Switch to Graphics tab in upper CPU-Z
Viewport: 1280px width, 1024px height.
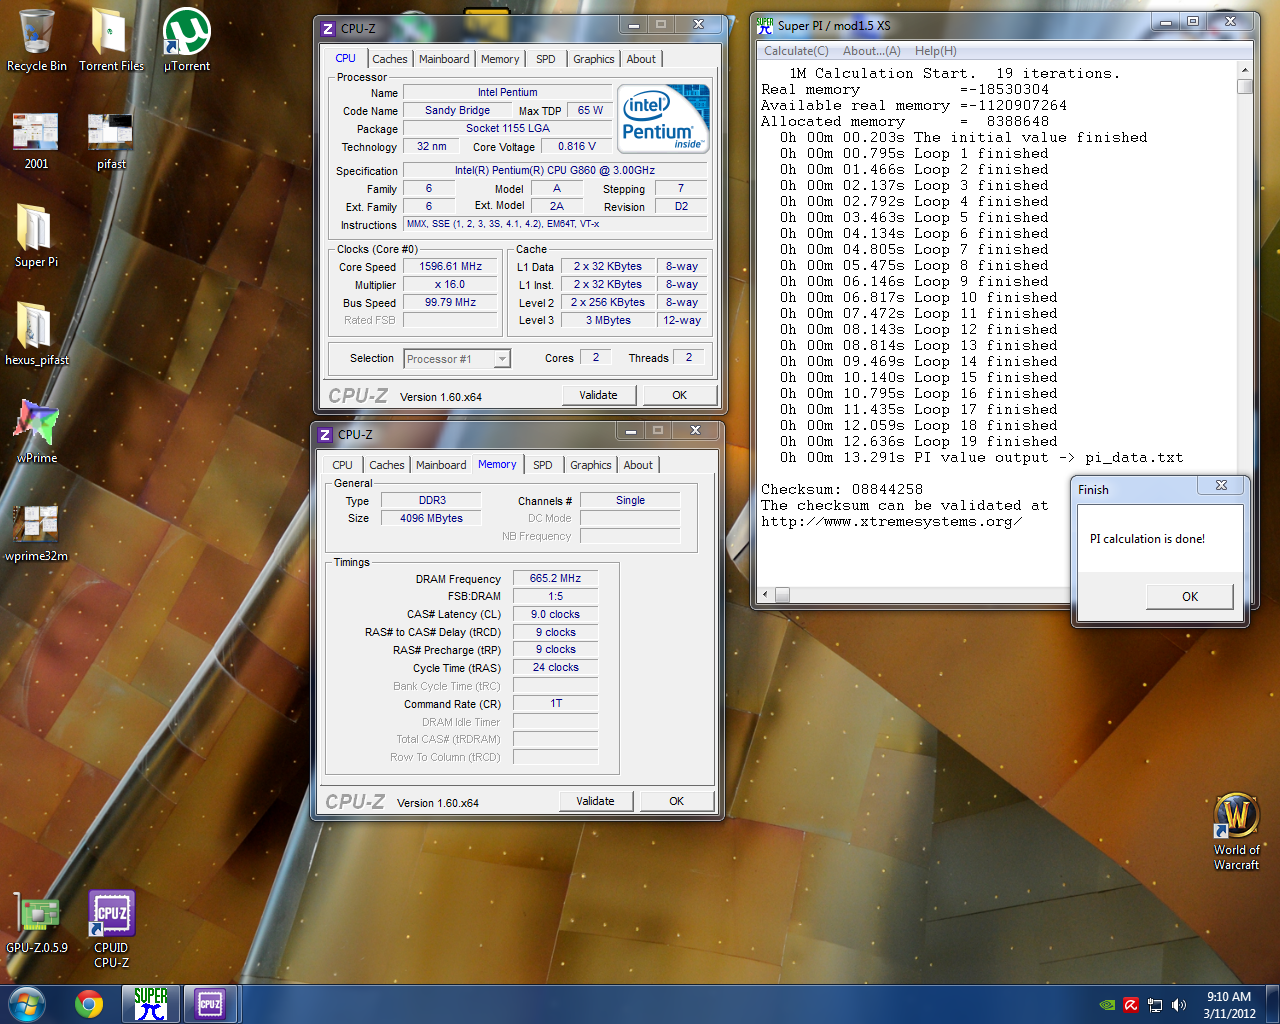pos(593,59)
